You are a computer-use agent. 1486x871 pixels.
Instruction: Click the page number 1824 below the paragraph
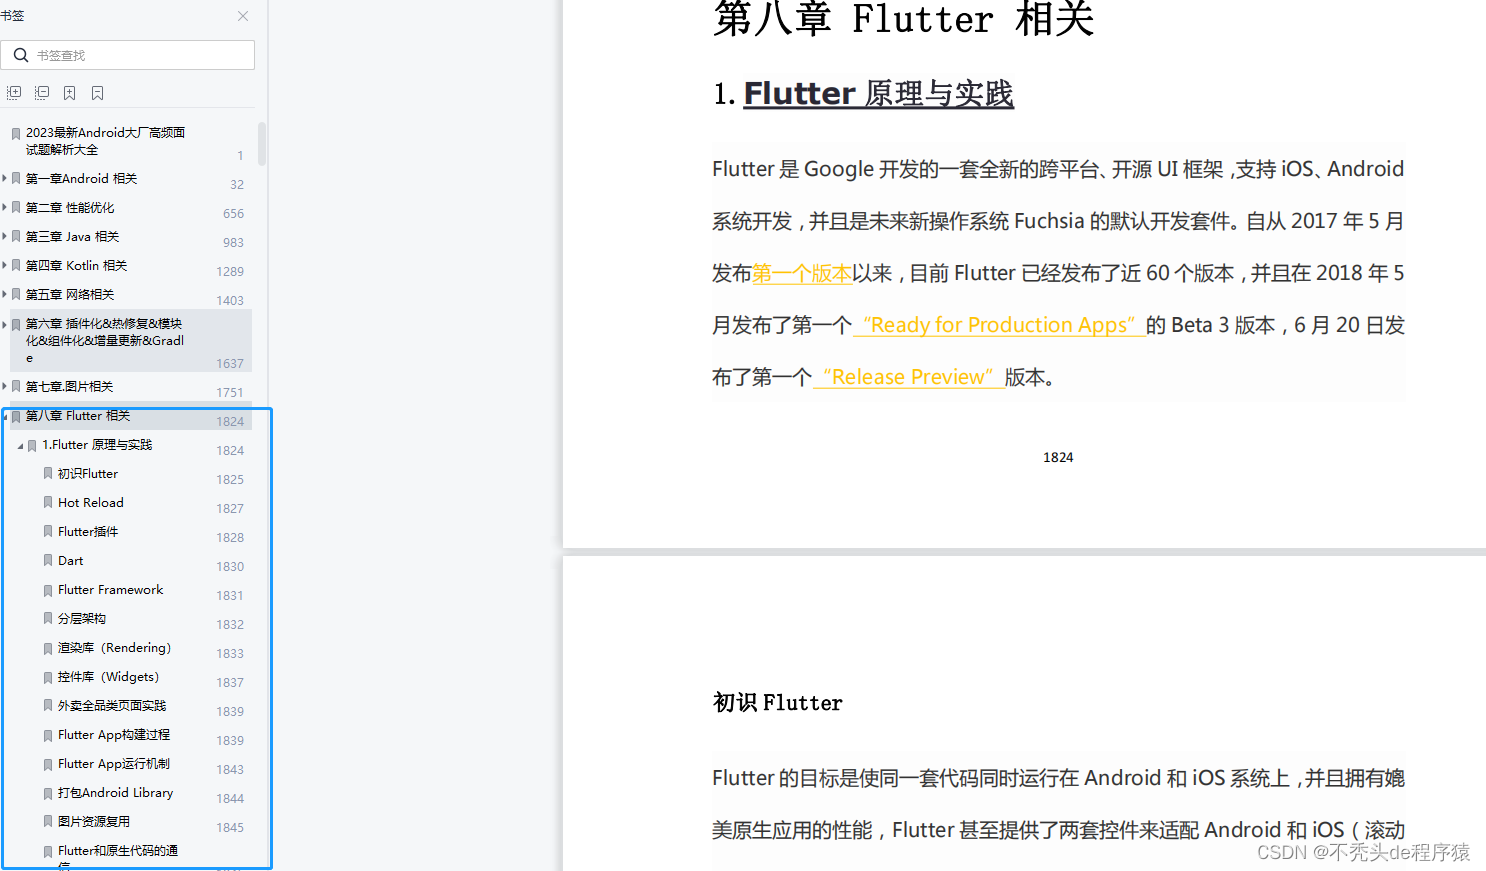(1058, 457)
